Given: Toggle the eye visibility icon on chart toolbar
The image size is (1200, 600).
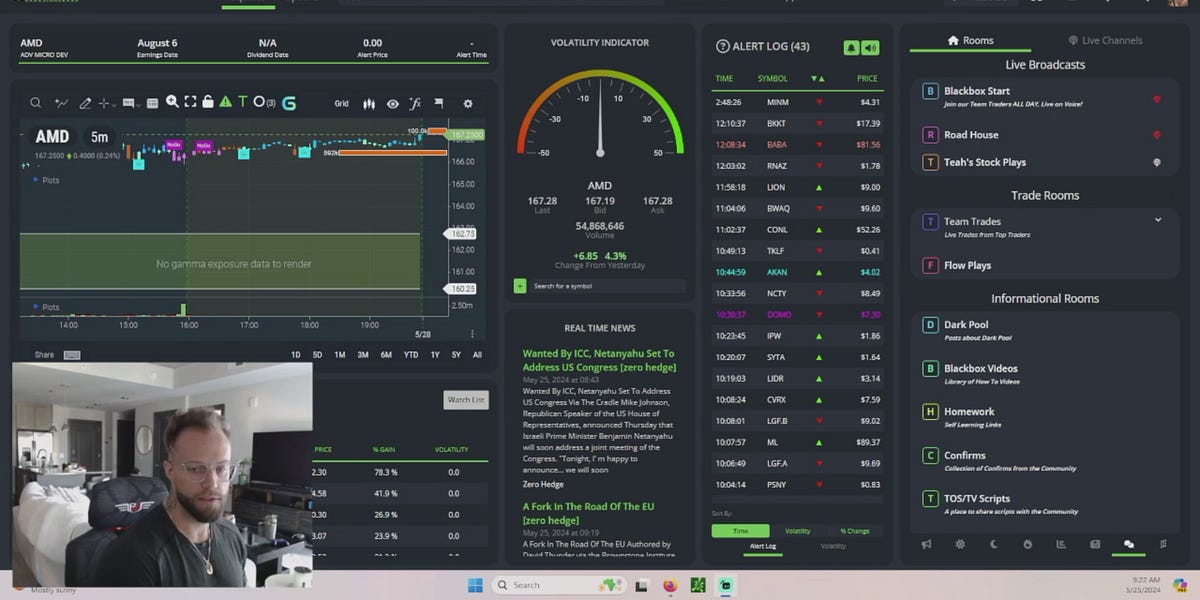Looking at the screenshot, I should [x=391, y=103].
